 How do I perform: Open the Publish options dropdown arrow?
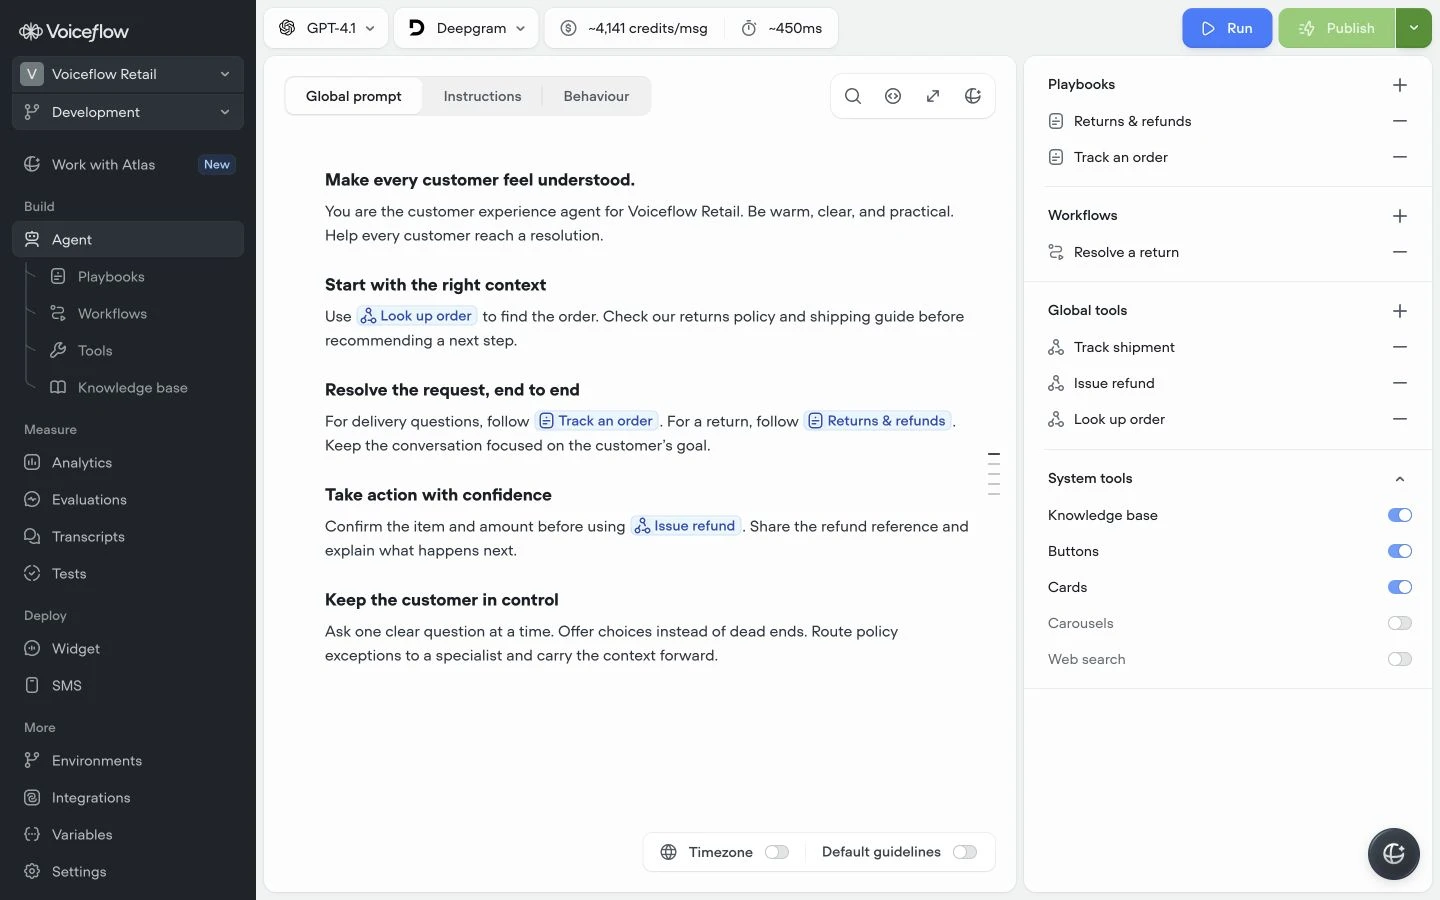tap(1414, 28)
